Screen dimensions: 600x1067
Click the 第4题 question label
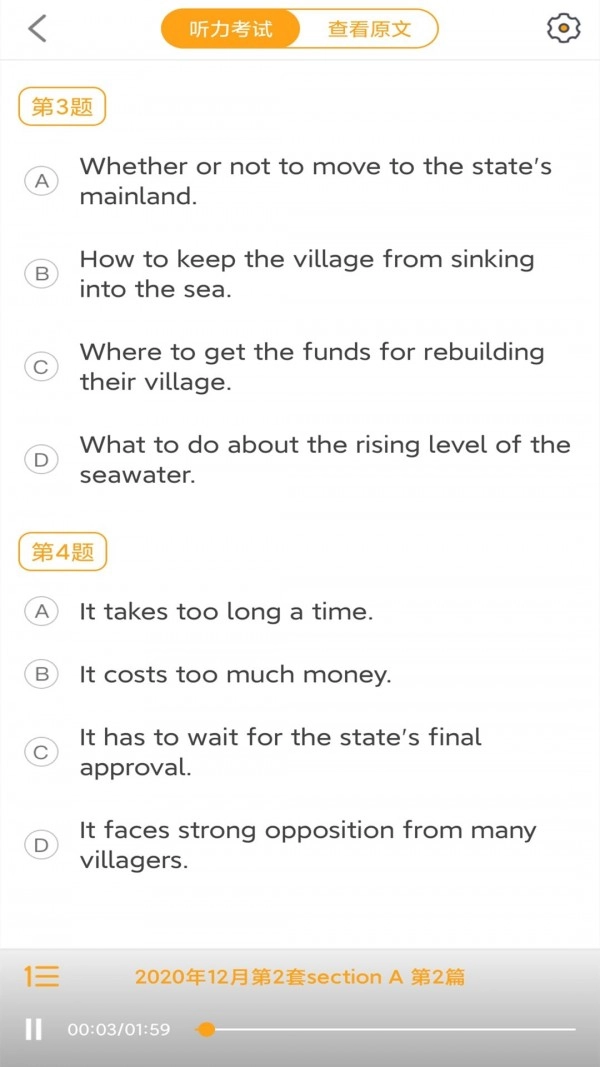pos(62,552)
